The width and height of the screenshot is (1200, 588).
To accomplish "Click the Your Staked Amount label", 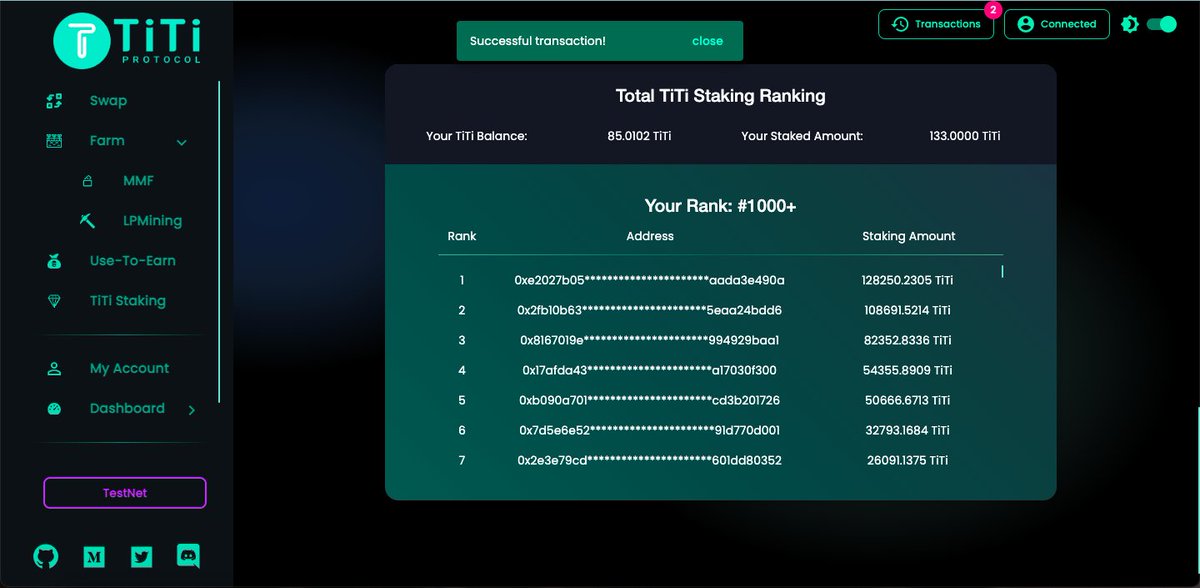I will click(802, 136).
